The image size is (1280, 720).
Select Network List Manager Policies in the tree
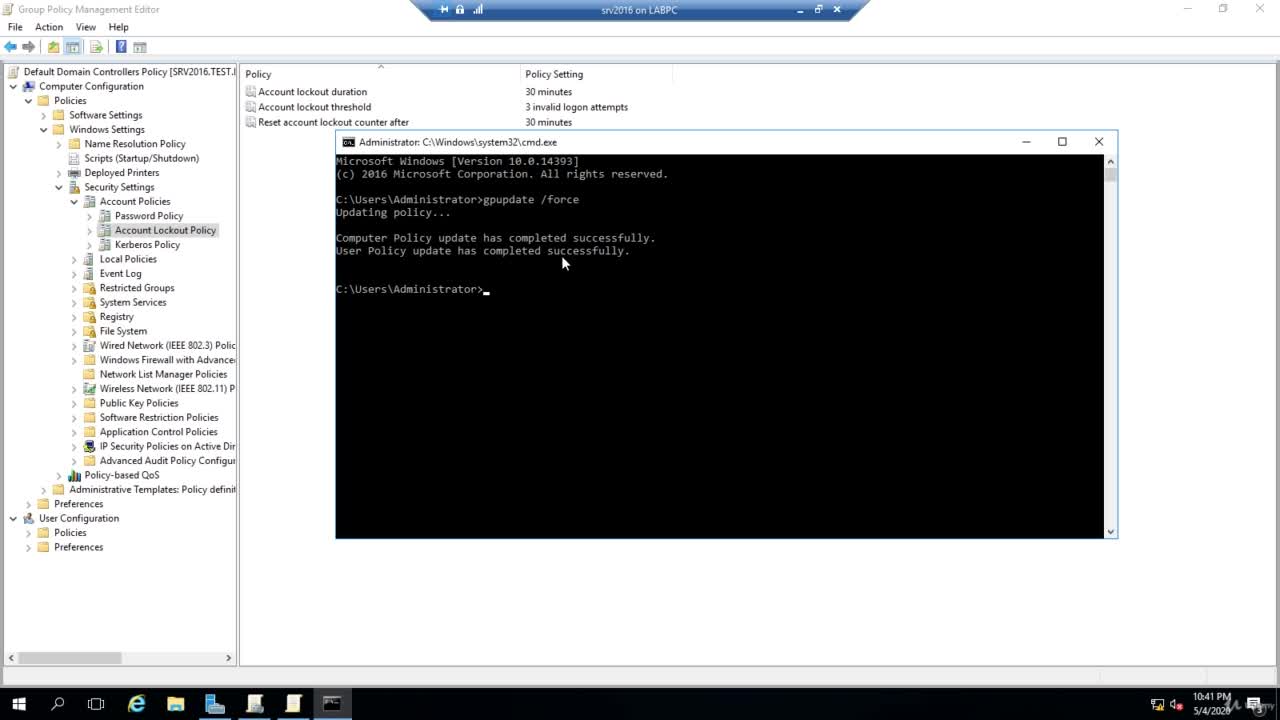pyautogui.click(x=163, y=374)
